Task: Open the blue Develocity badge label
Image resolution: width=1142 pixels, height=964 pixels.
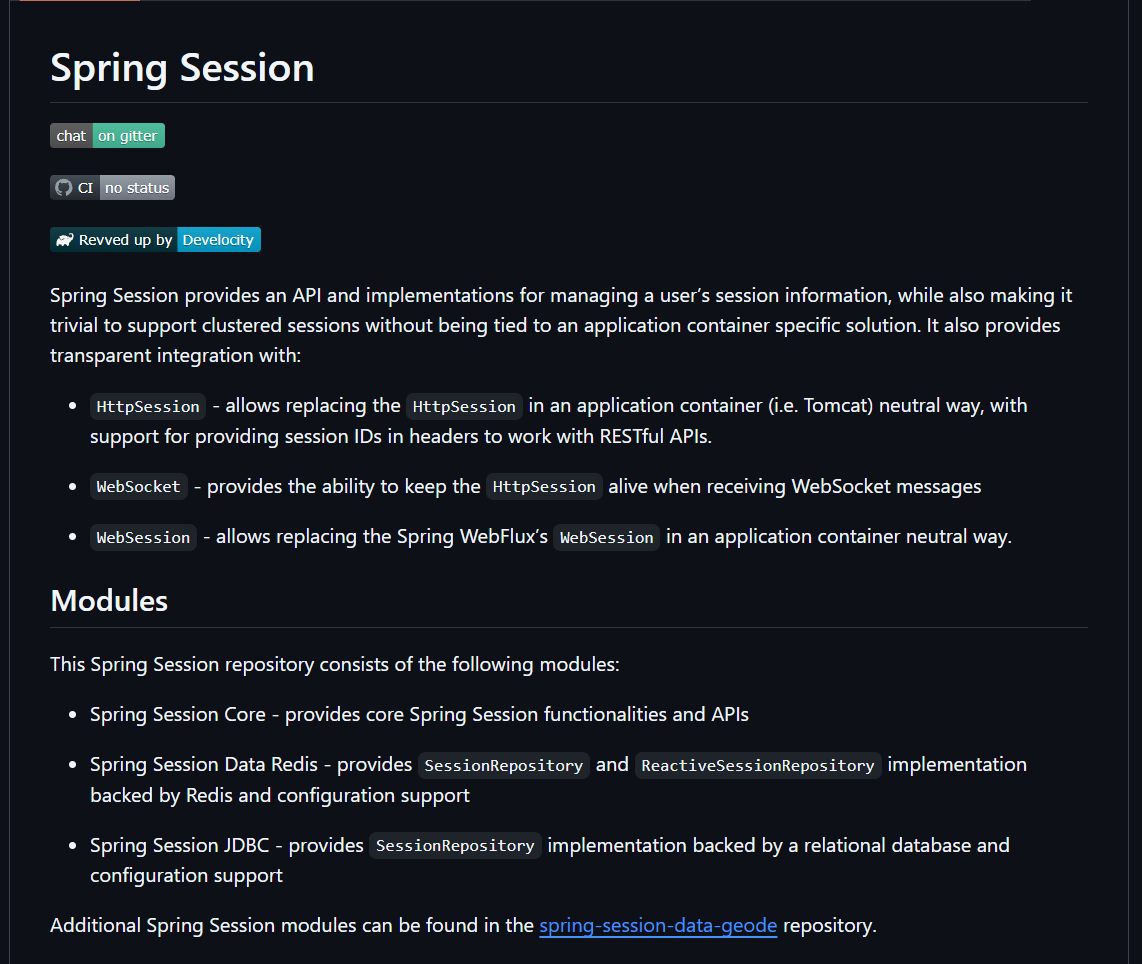Action: click(x=219, y=240)
